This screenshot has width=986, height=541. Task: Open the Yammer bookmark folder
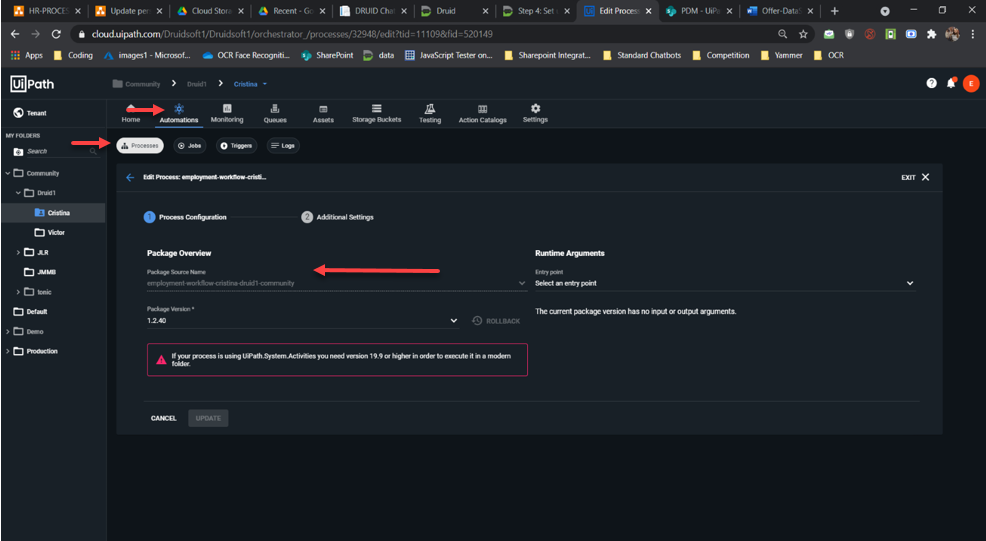(x=782, y=55)
